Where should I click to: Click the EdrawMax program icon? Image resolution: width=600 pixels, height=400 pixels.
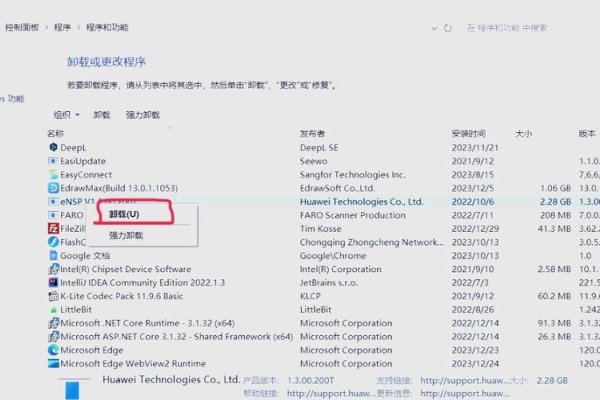tap(53, 188)
